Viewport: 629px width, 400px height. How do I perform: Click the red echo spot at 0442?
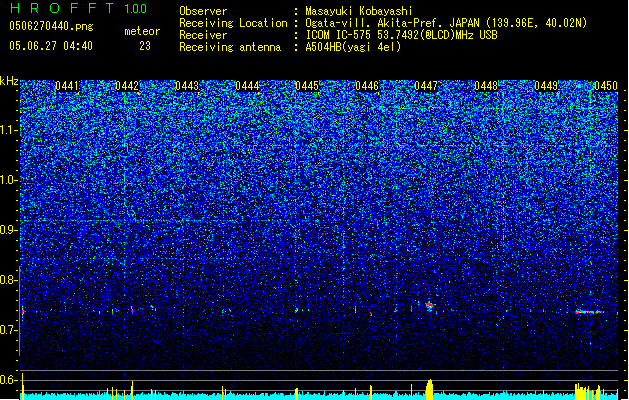click(x=132, y=310)
